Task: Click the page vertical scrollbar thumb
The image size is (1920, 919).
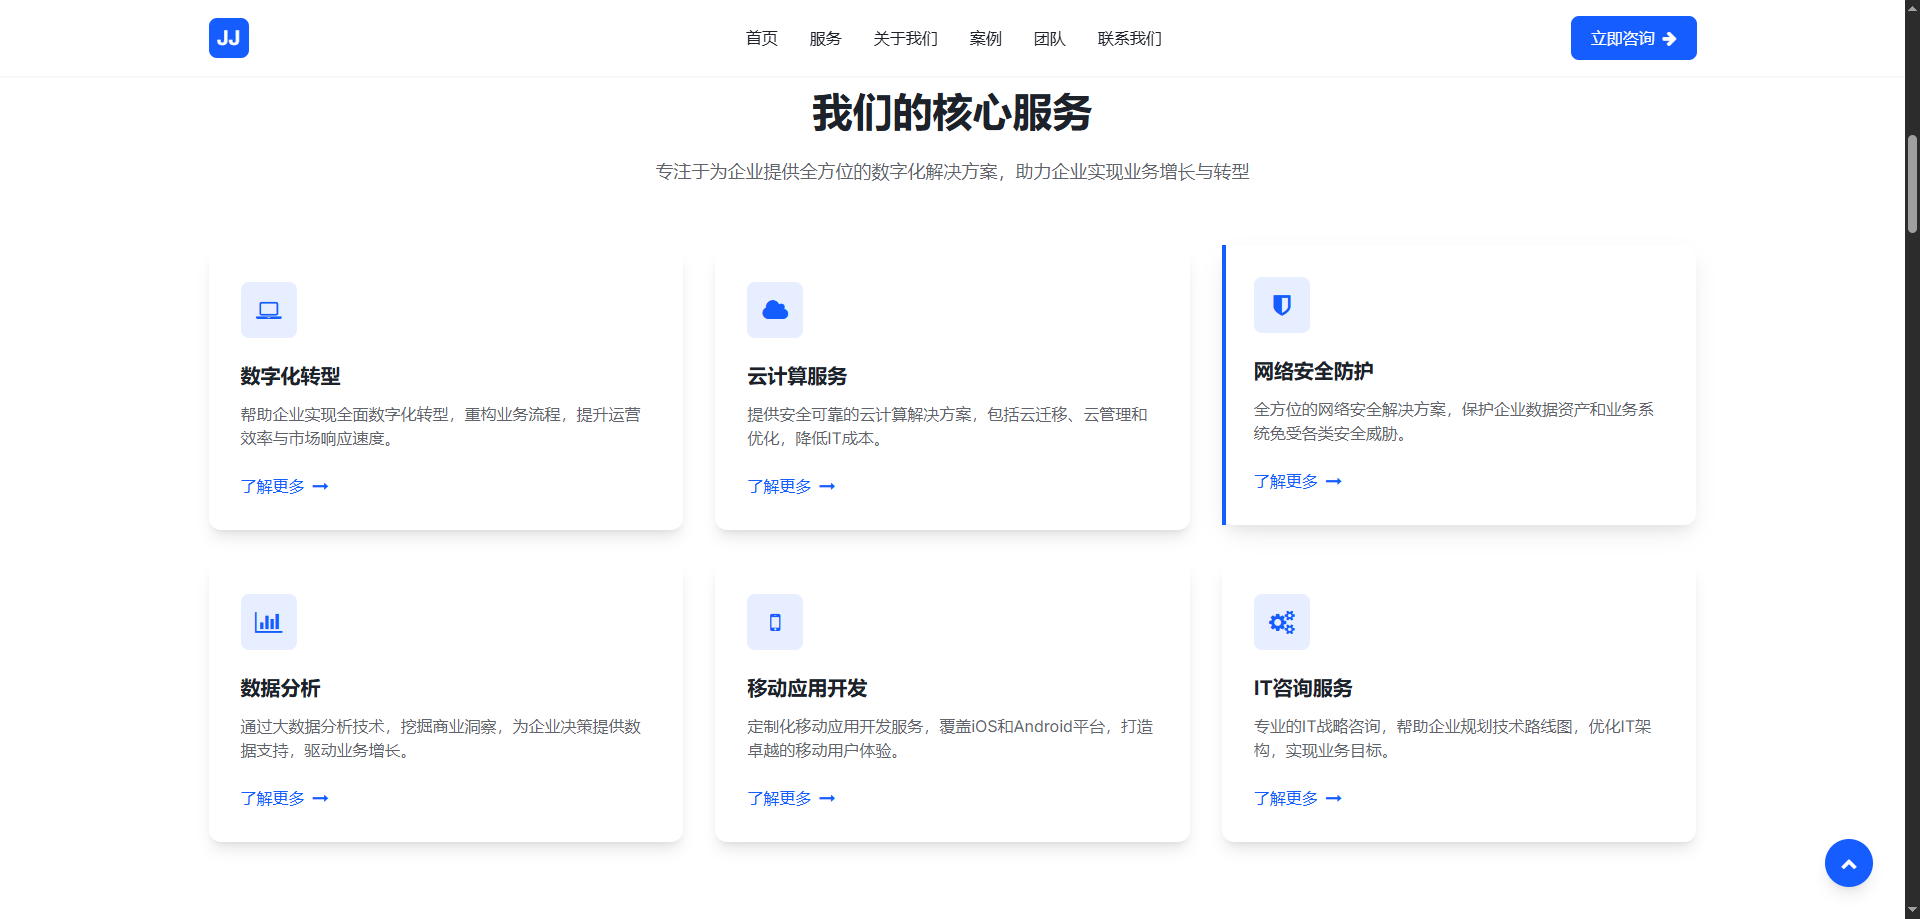Action: (1912, 183)
